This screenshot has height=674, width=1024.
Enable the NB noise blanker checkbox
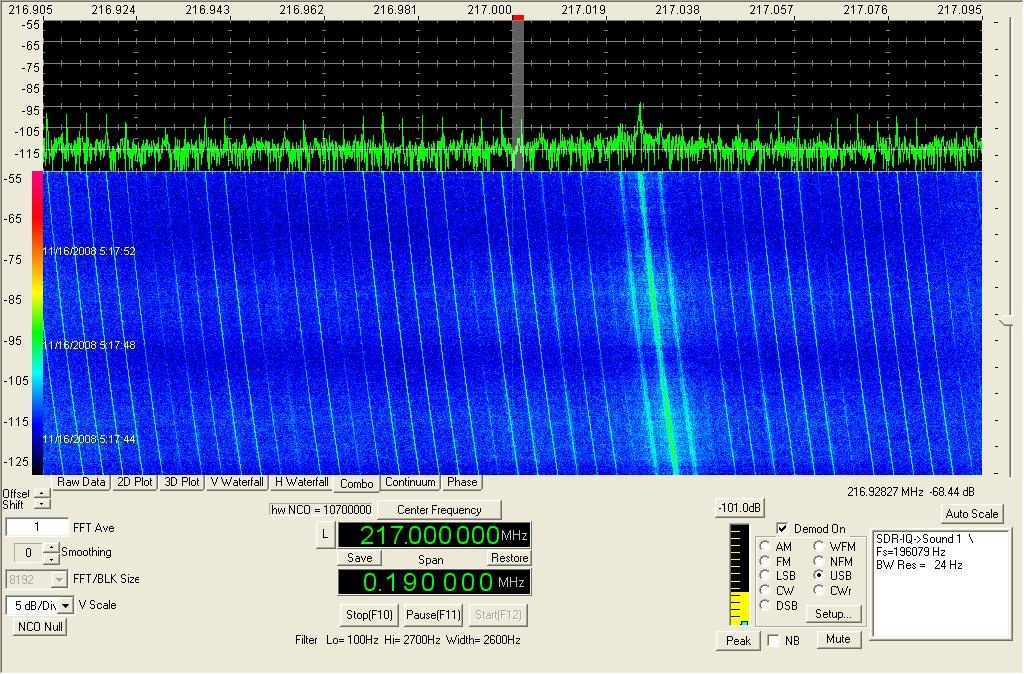[773, 640]
